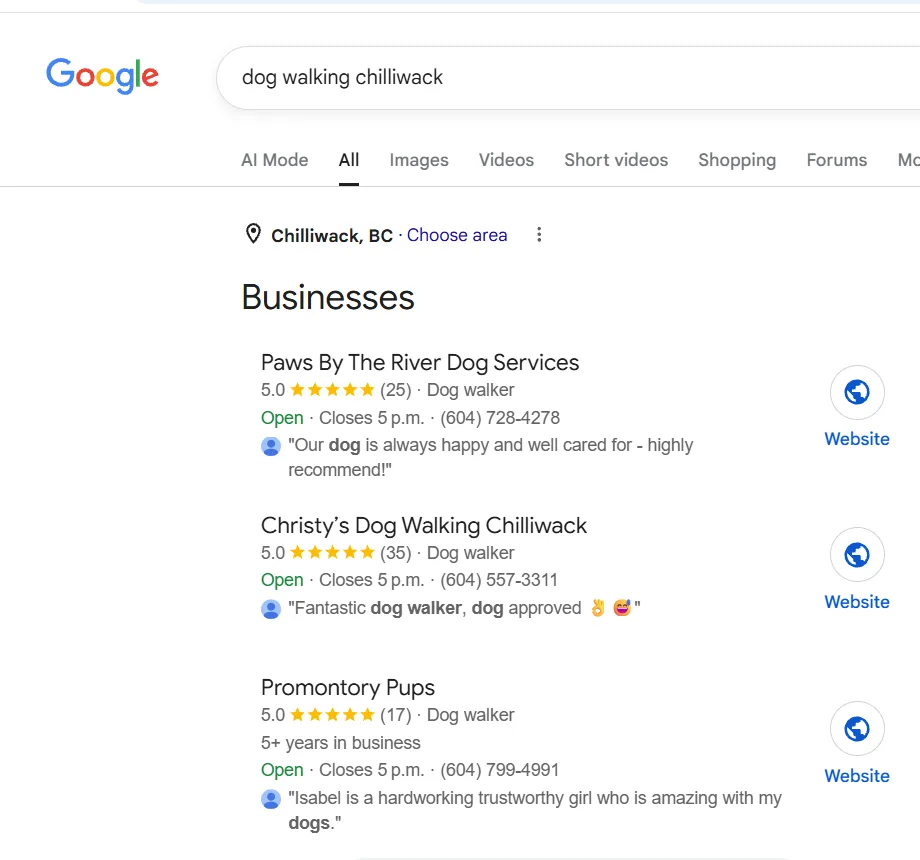The image size is (920, 860).
Task: Go to the Short videos tab
Action: pos(616,160)
